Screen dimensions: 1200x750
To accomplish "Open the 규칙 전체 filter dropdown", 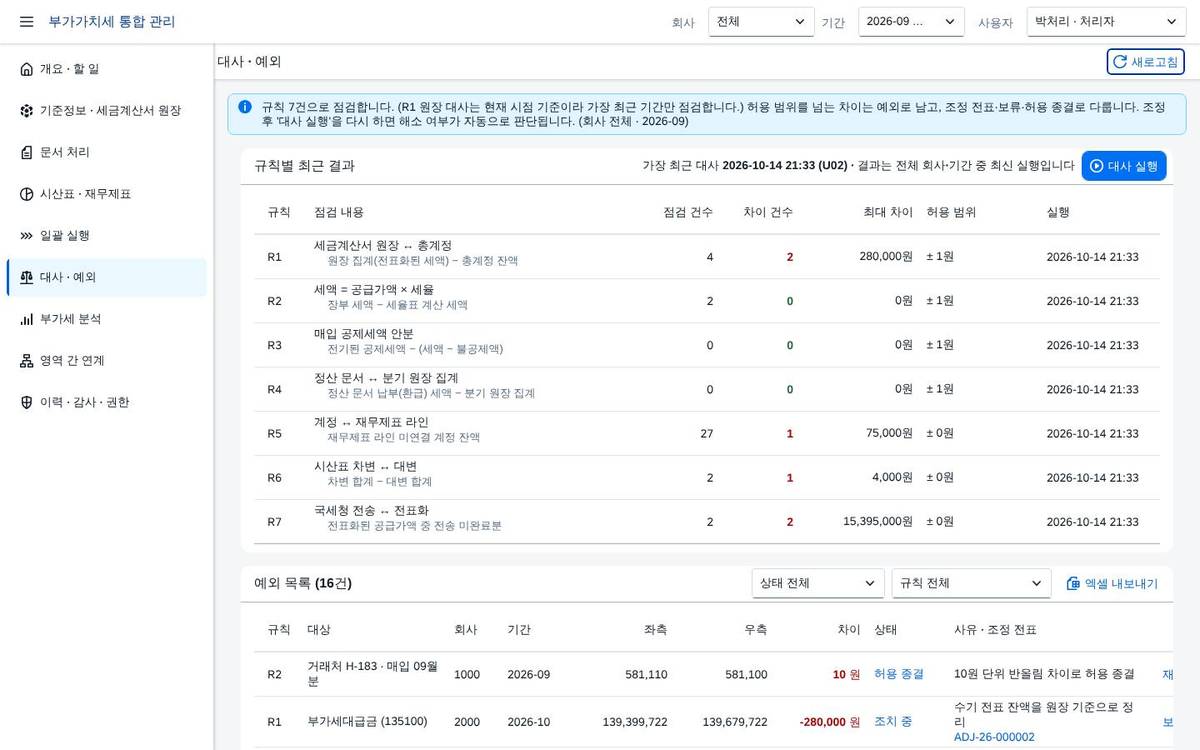I will click(x=971, y=583).
